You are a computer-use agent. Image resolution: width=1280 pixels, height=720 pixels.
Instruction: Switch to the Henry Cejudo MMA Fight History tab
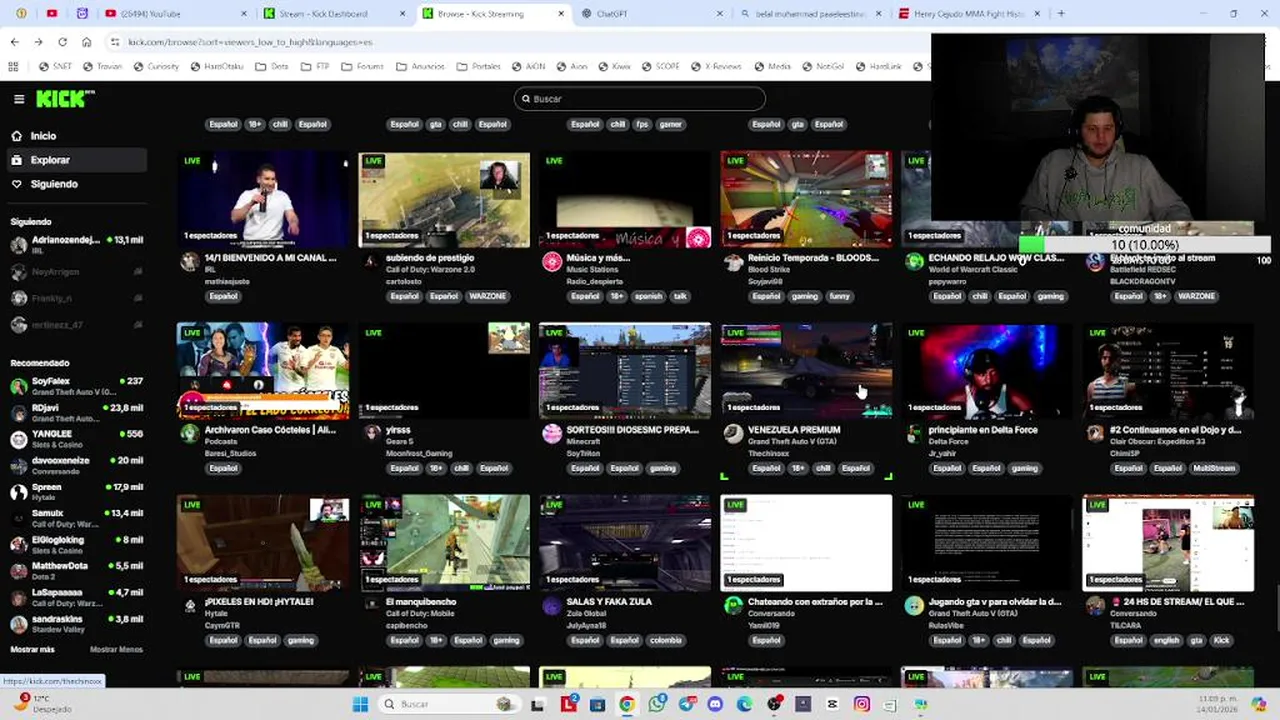(x=969, y=14)
